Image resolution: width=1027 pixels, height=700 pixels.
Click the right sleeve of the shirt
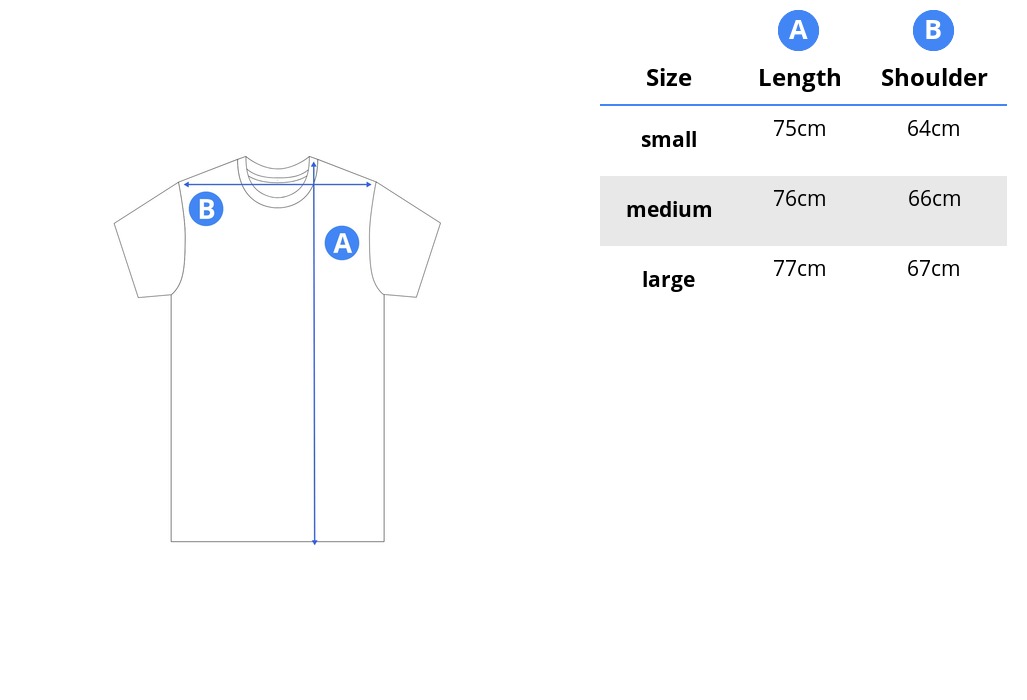coord(405,241)
